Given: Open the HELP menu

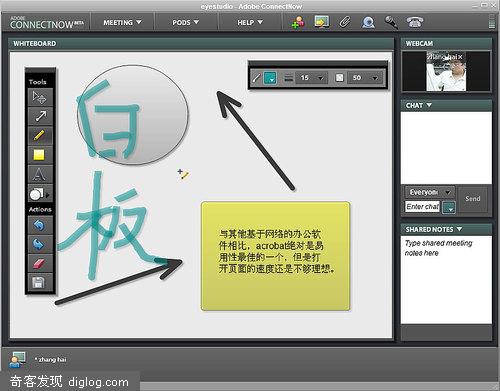Looking at the screenshot, I should coord(250,22).
